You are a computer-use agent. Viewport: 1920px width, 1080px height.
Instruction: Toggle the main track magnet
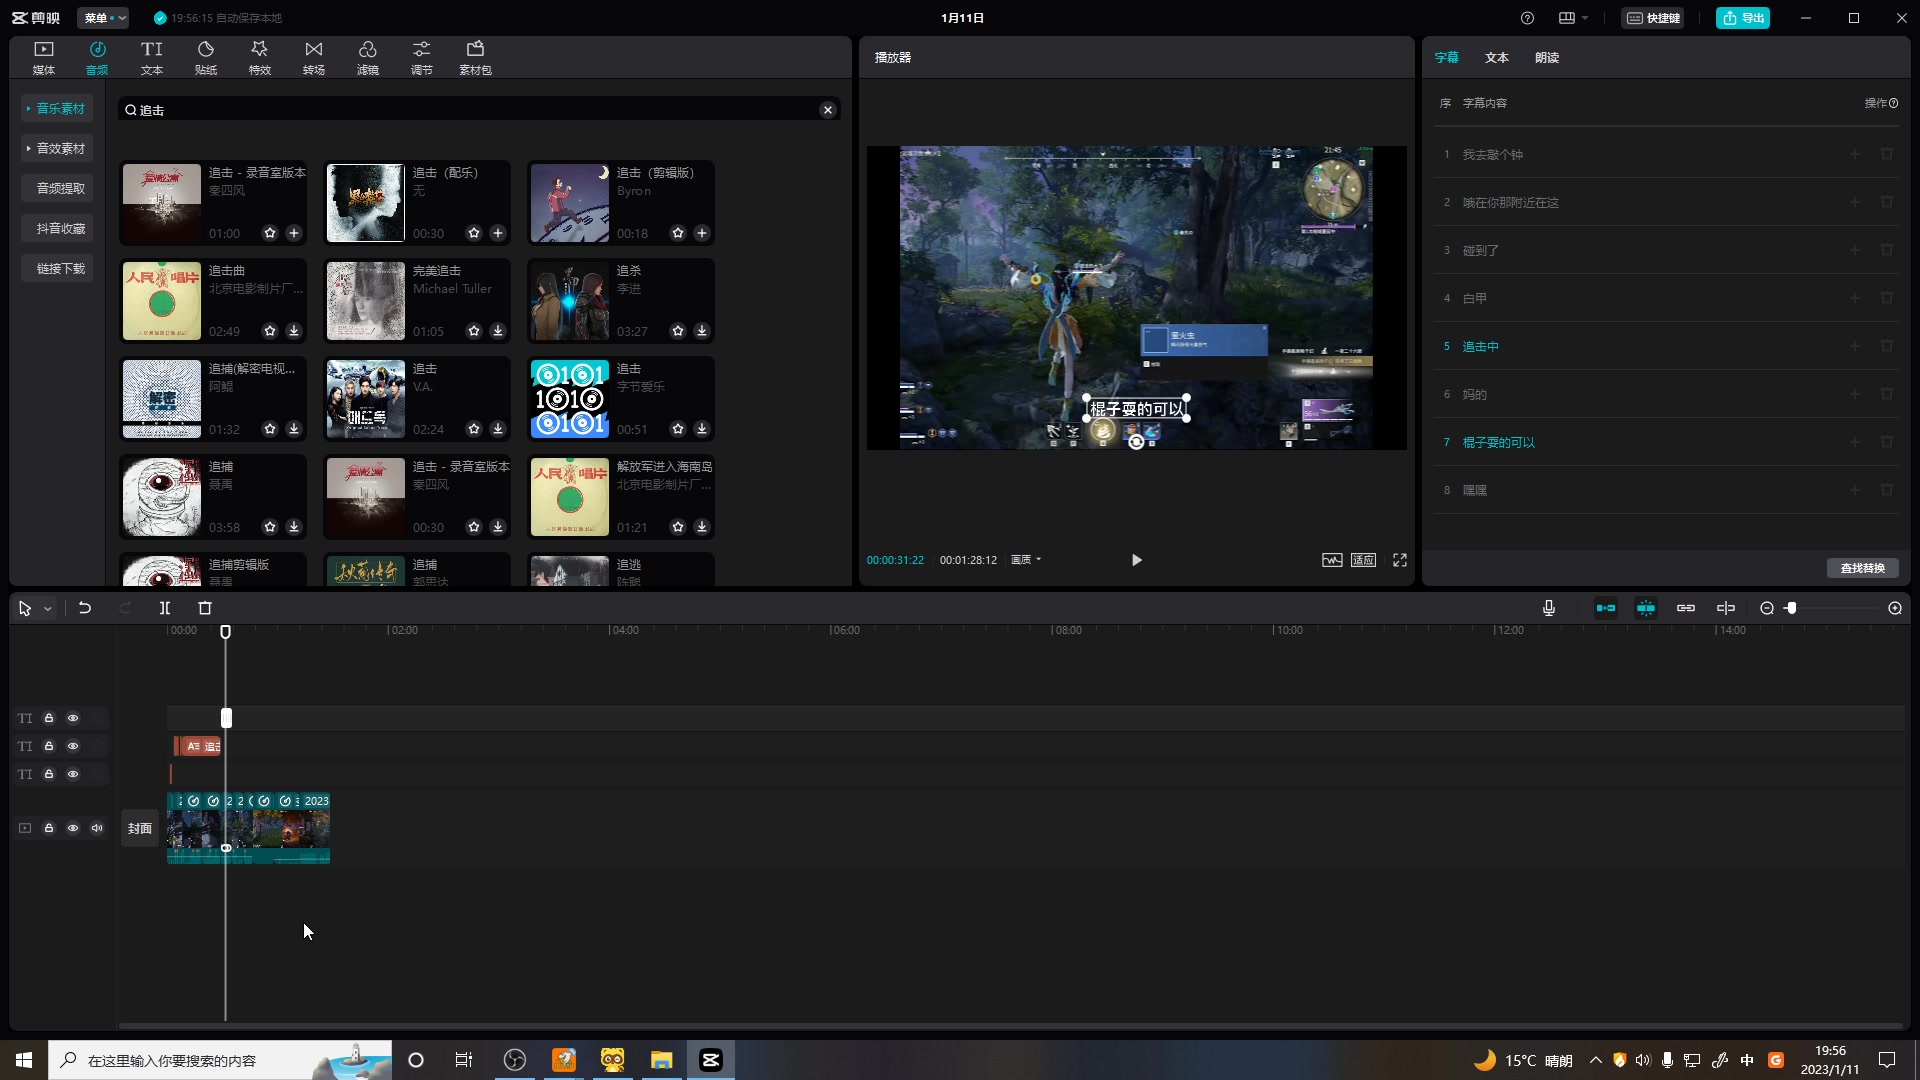pyautogui.click(x=1606, y=608)
